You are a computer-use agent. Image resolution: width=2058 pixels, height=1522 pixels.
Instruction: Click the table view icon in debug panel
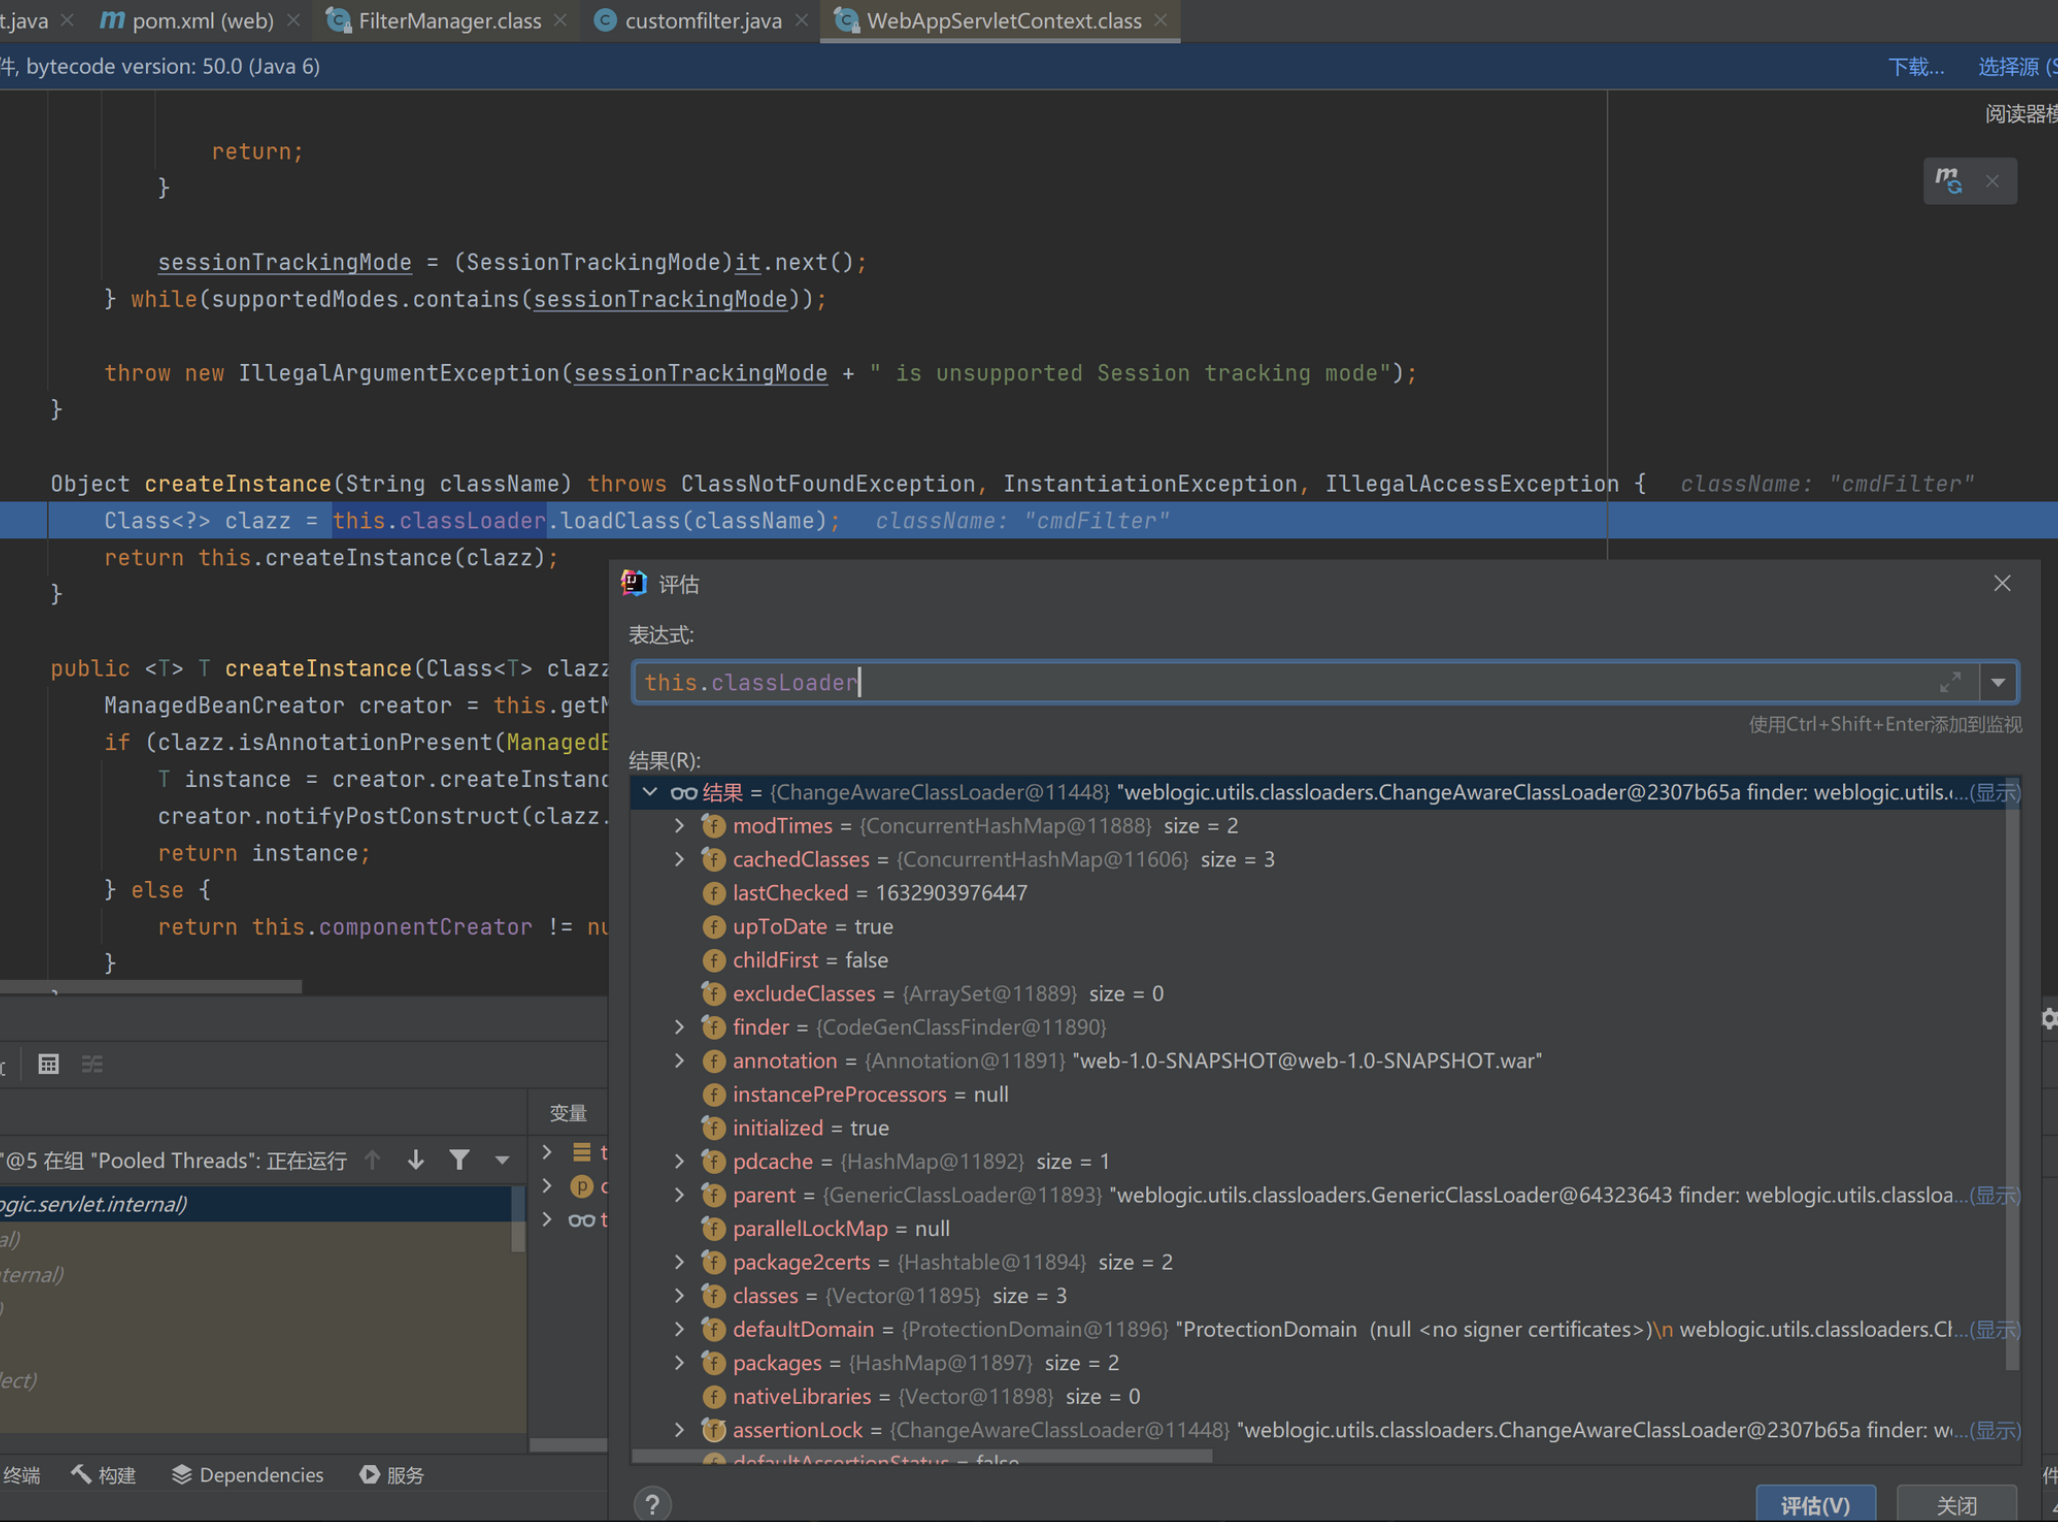(x=48, y=1064)
